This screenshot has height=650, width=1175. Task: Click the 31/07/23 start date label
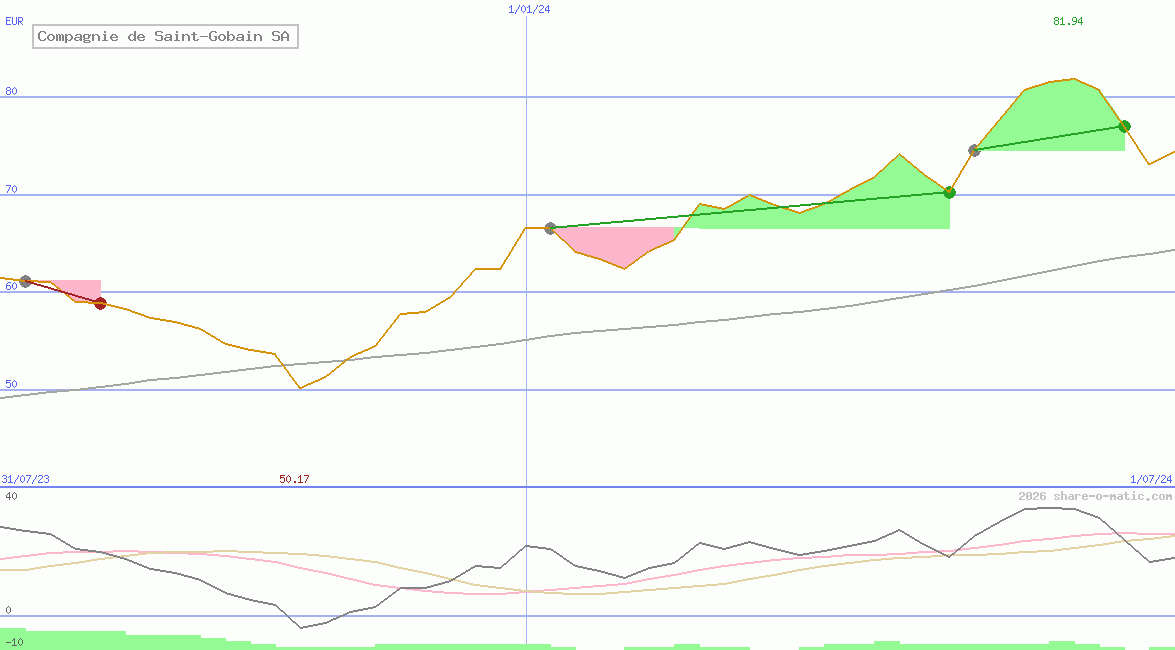25,479
